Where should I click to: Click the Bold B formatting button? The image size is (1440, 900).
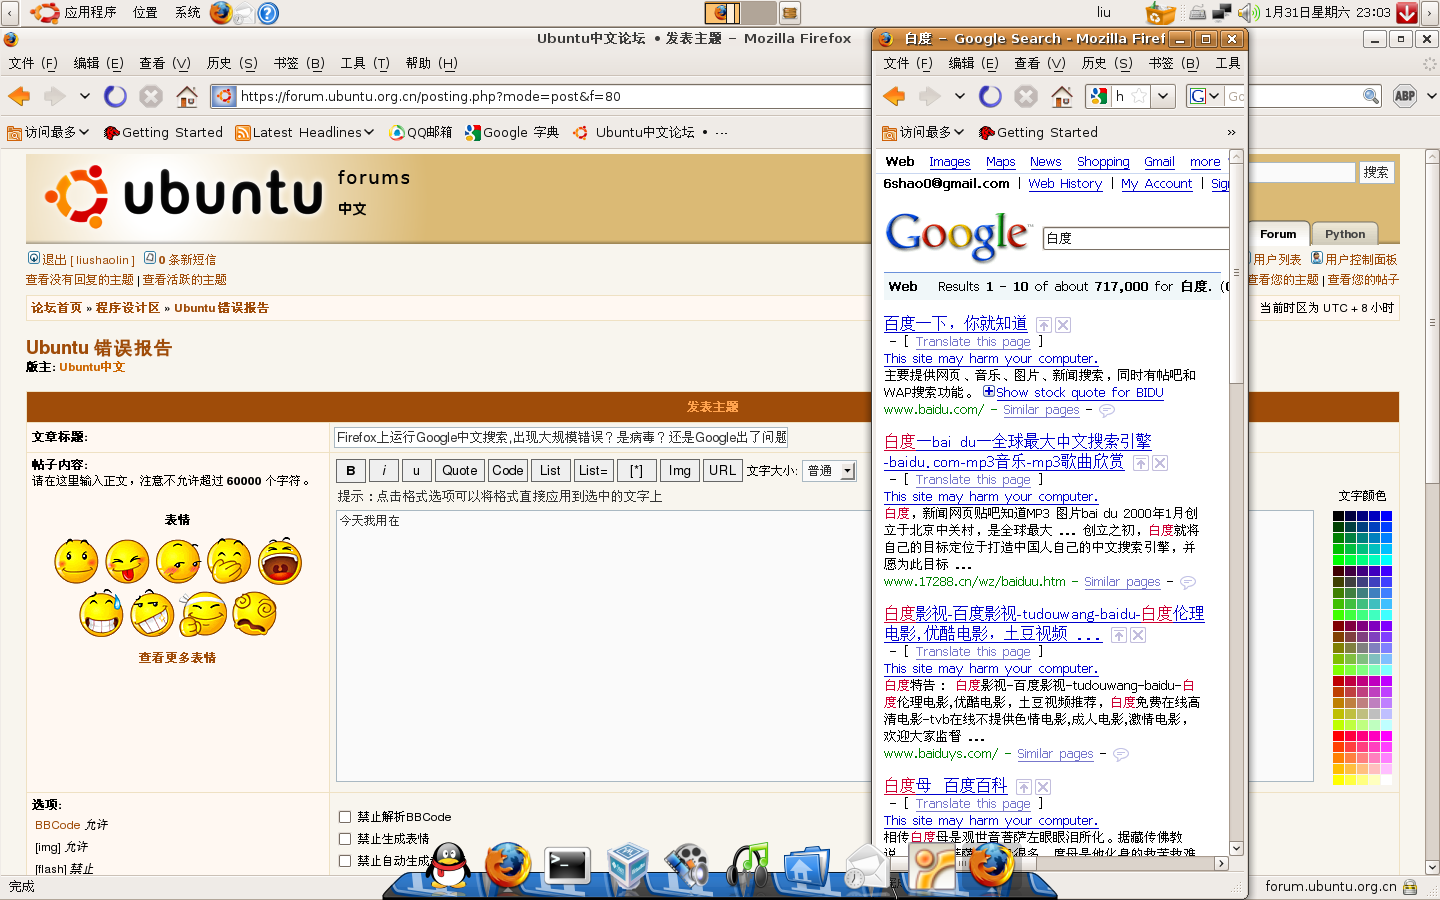(351, 471)
